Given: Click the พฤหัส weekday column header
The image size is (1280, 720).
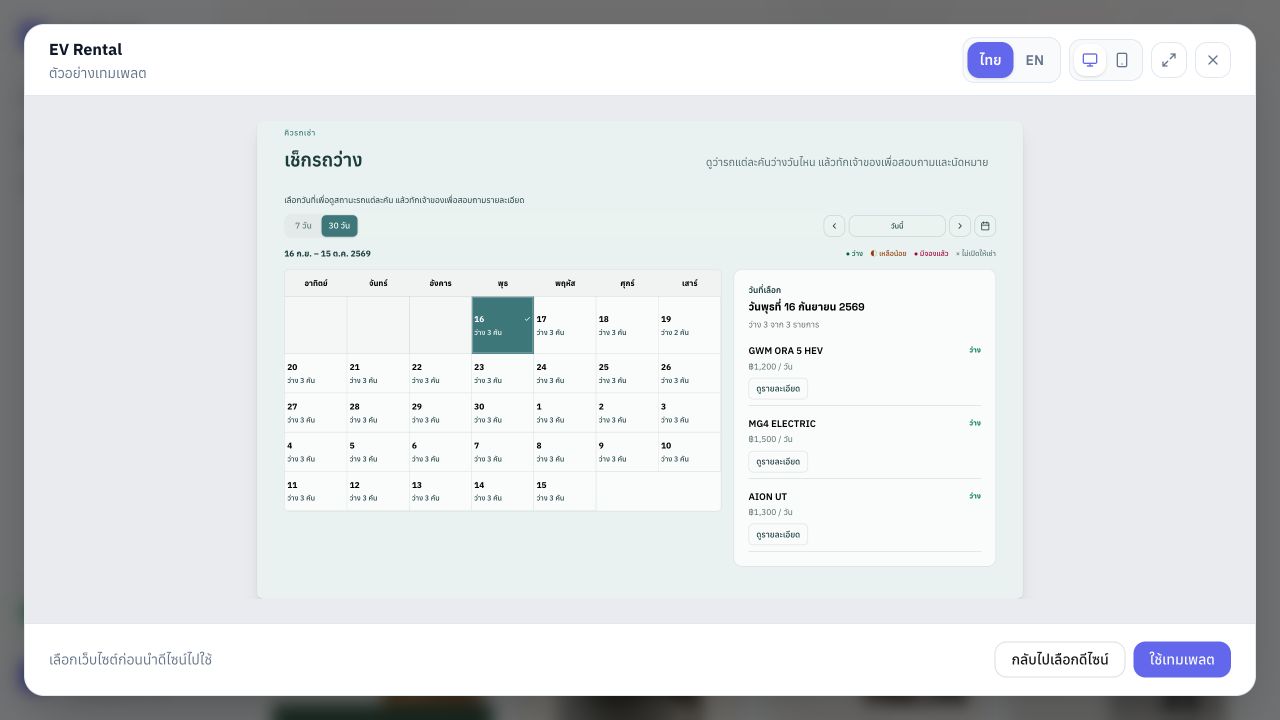Looking at the screenshot, I should [x=565, y=283].
